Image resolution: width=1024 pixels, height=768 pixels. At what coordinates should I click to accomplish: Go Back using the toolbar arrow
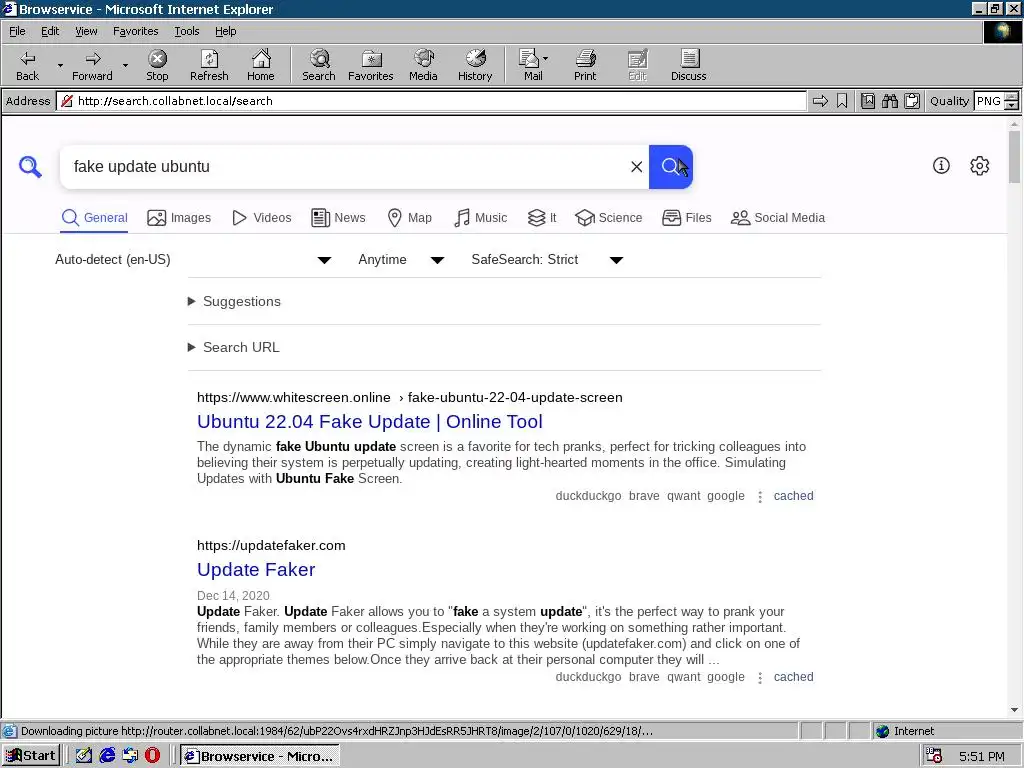[x=27, y=65]
